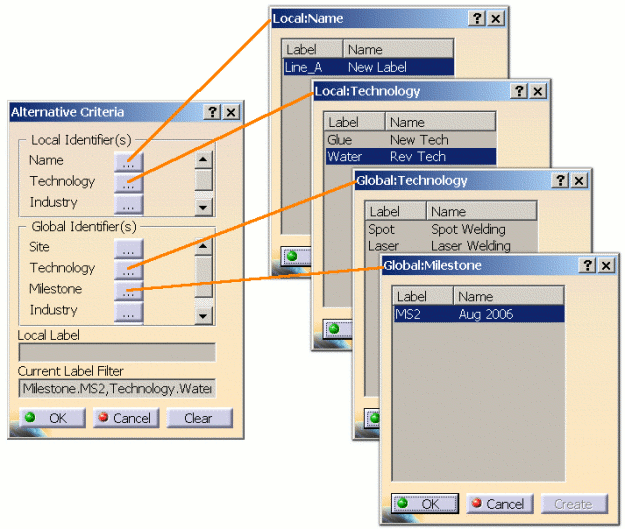
Task: Open the Global Milestone browse button
Action: coord(128,290)
